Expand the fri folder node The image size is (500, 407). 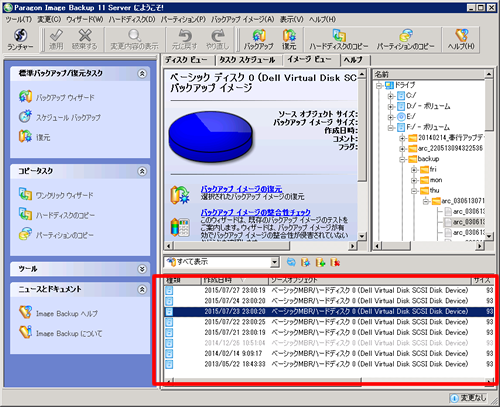pos(414,170)
